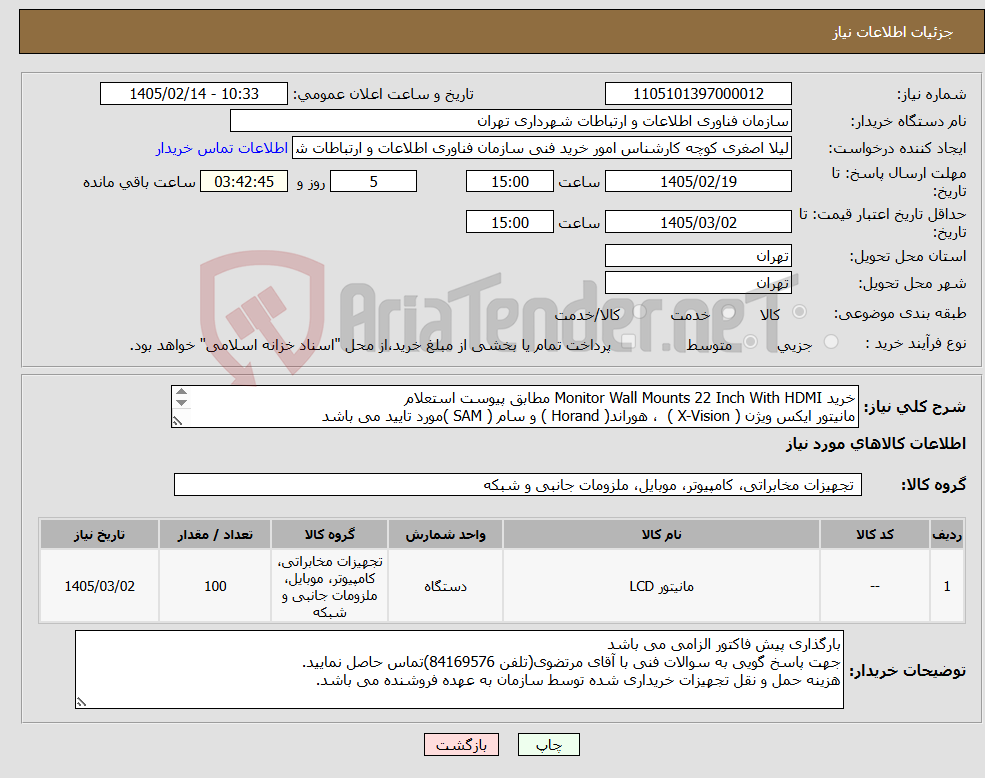Click the request creator name field

point(541,148)
